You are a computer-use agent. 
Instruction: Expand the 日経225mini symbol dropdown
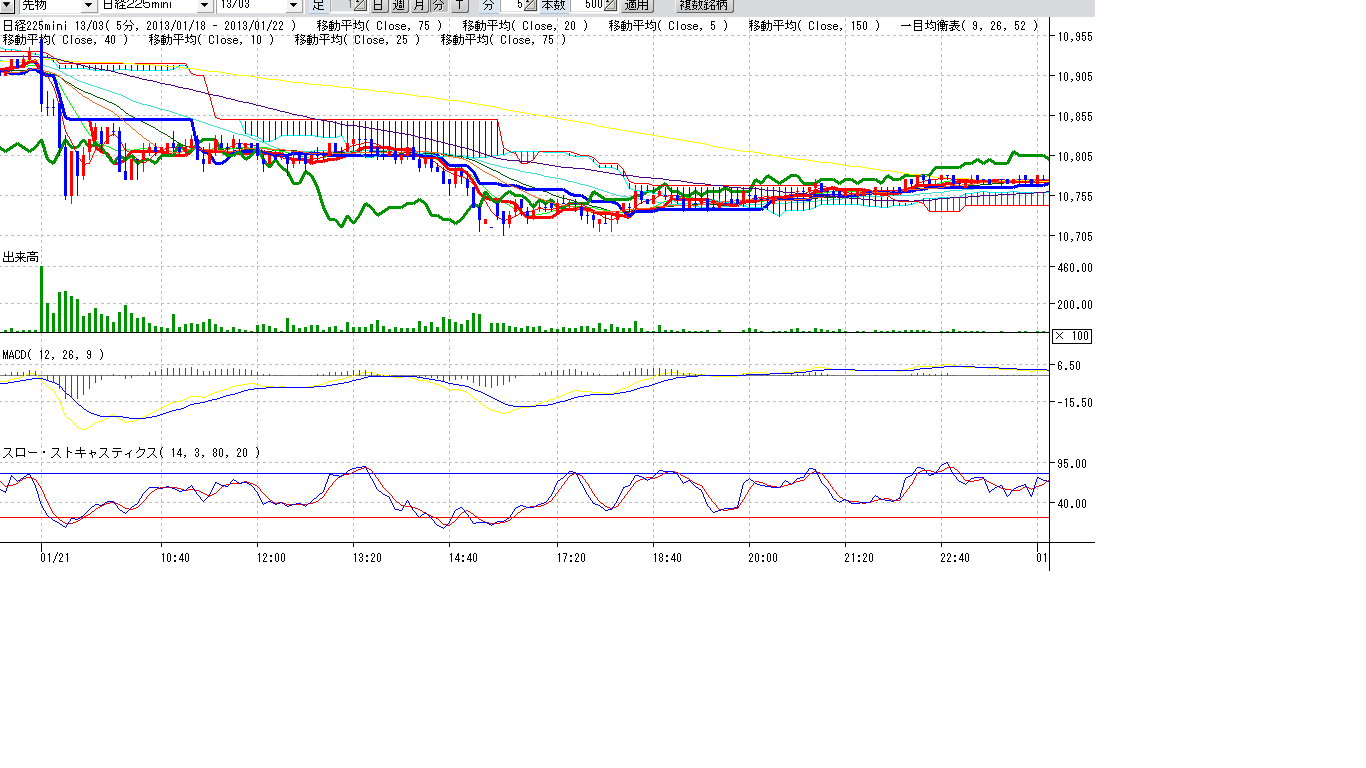[205, 5]
